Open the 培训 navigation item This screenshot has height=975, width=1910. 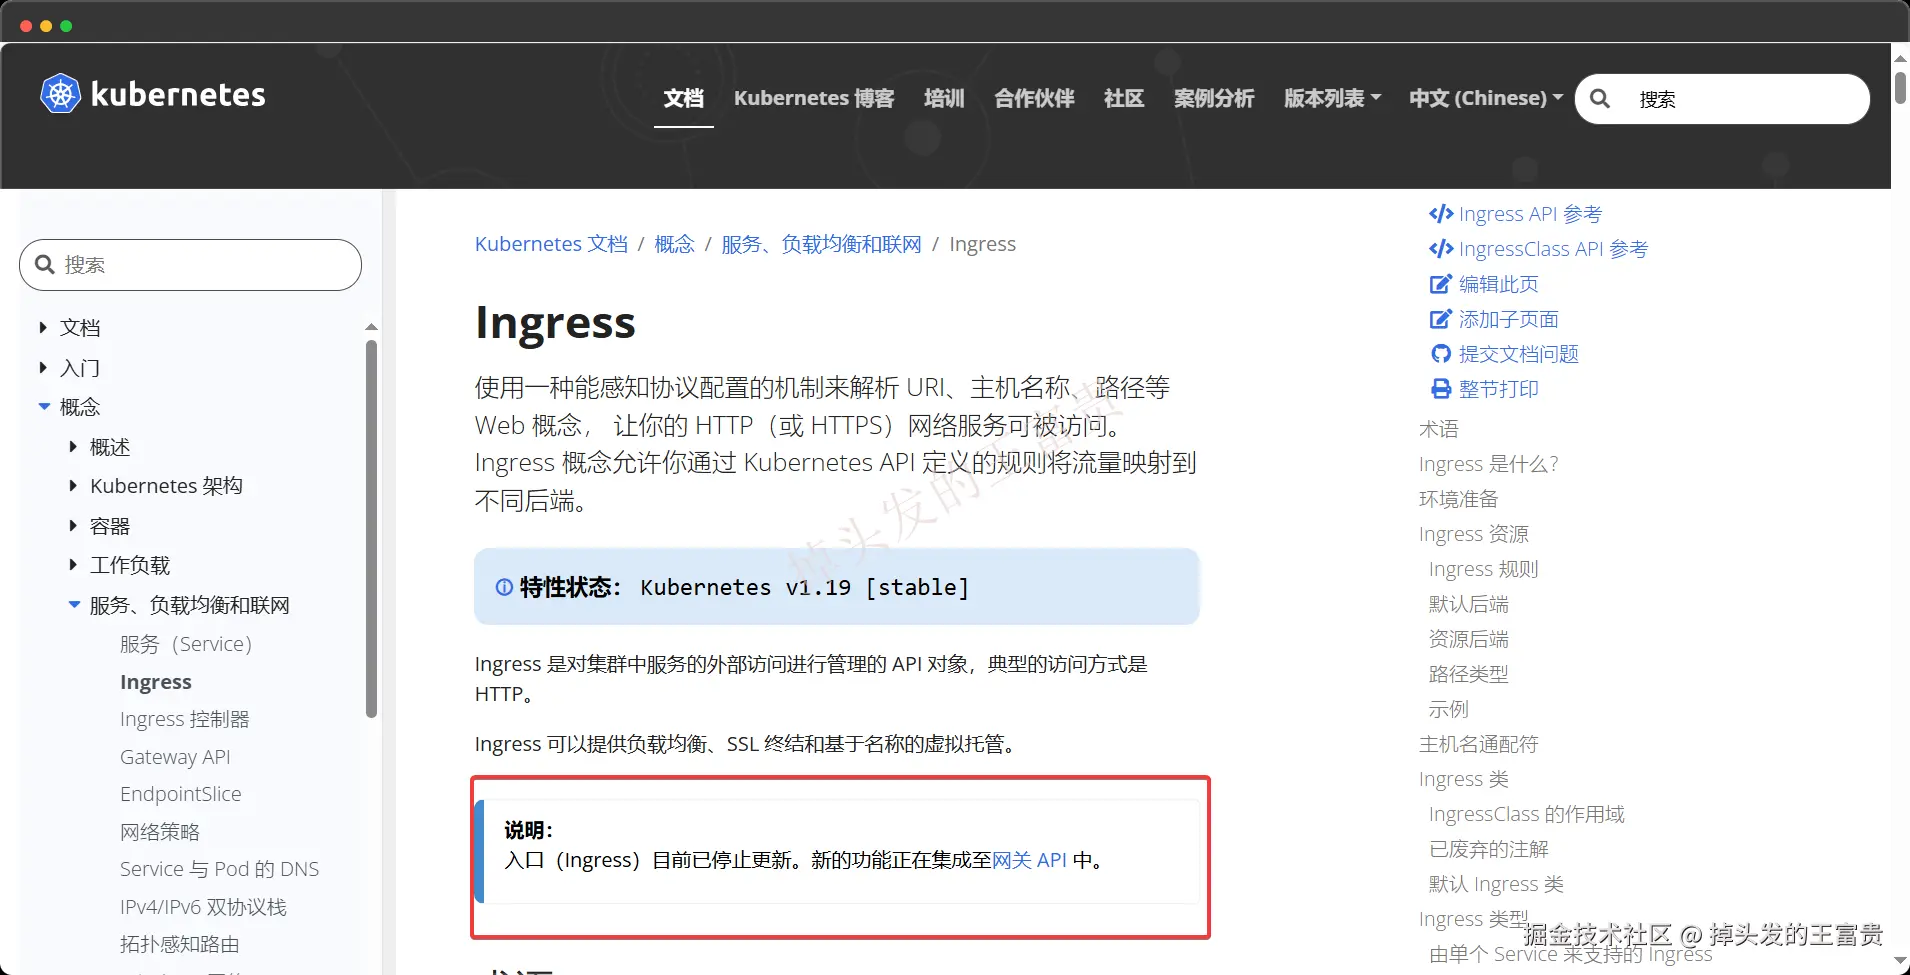point(944,98)
